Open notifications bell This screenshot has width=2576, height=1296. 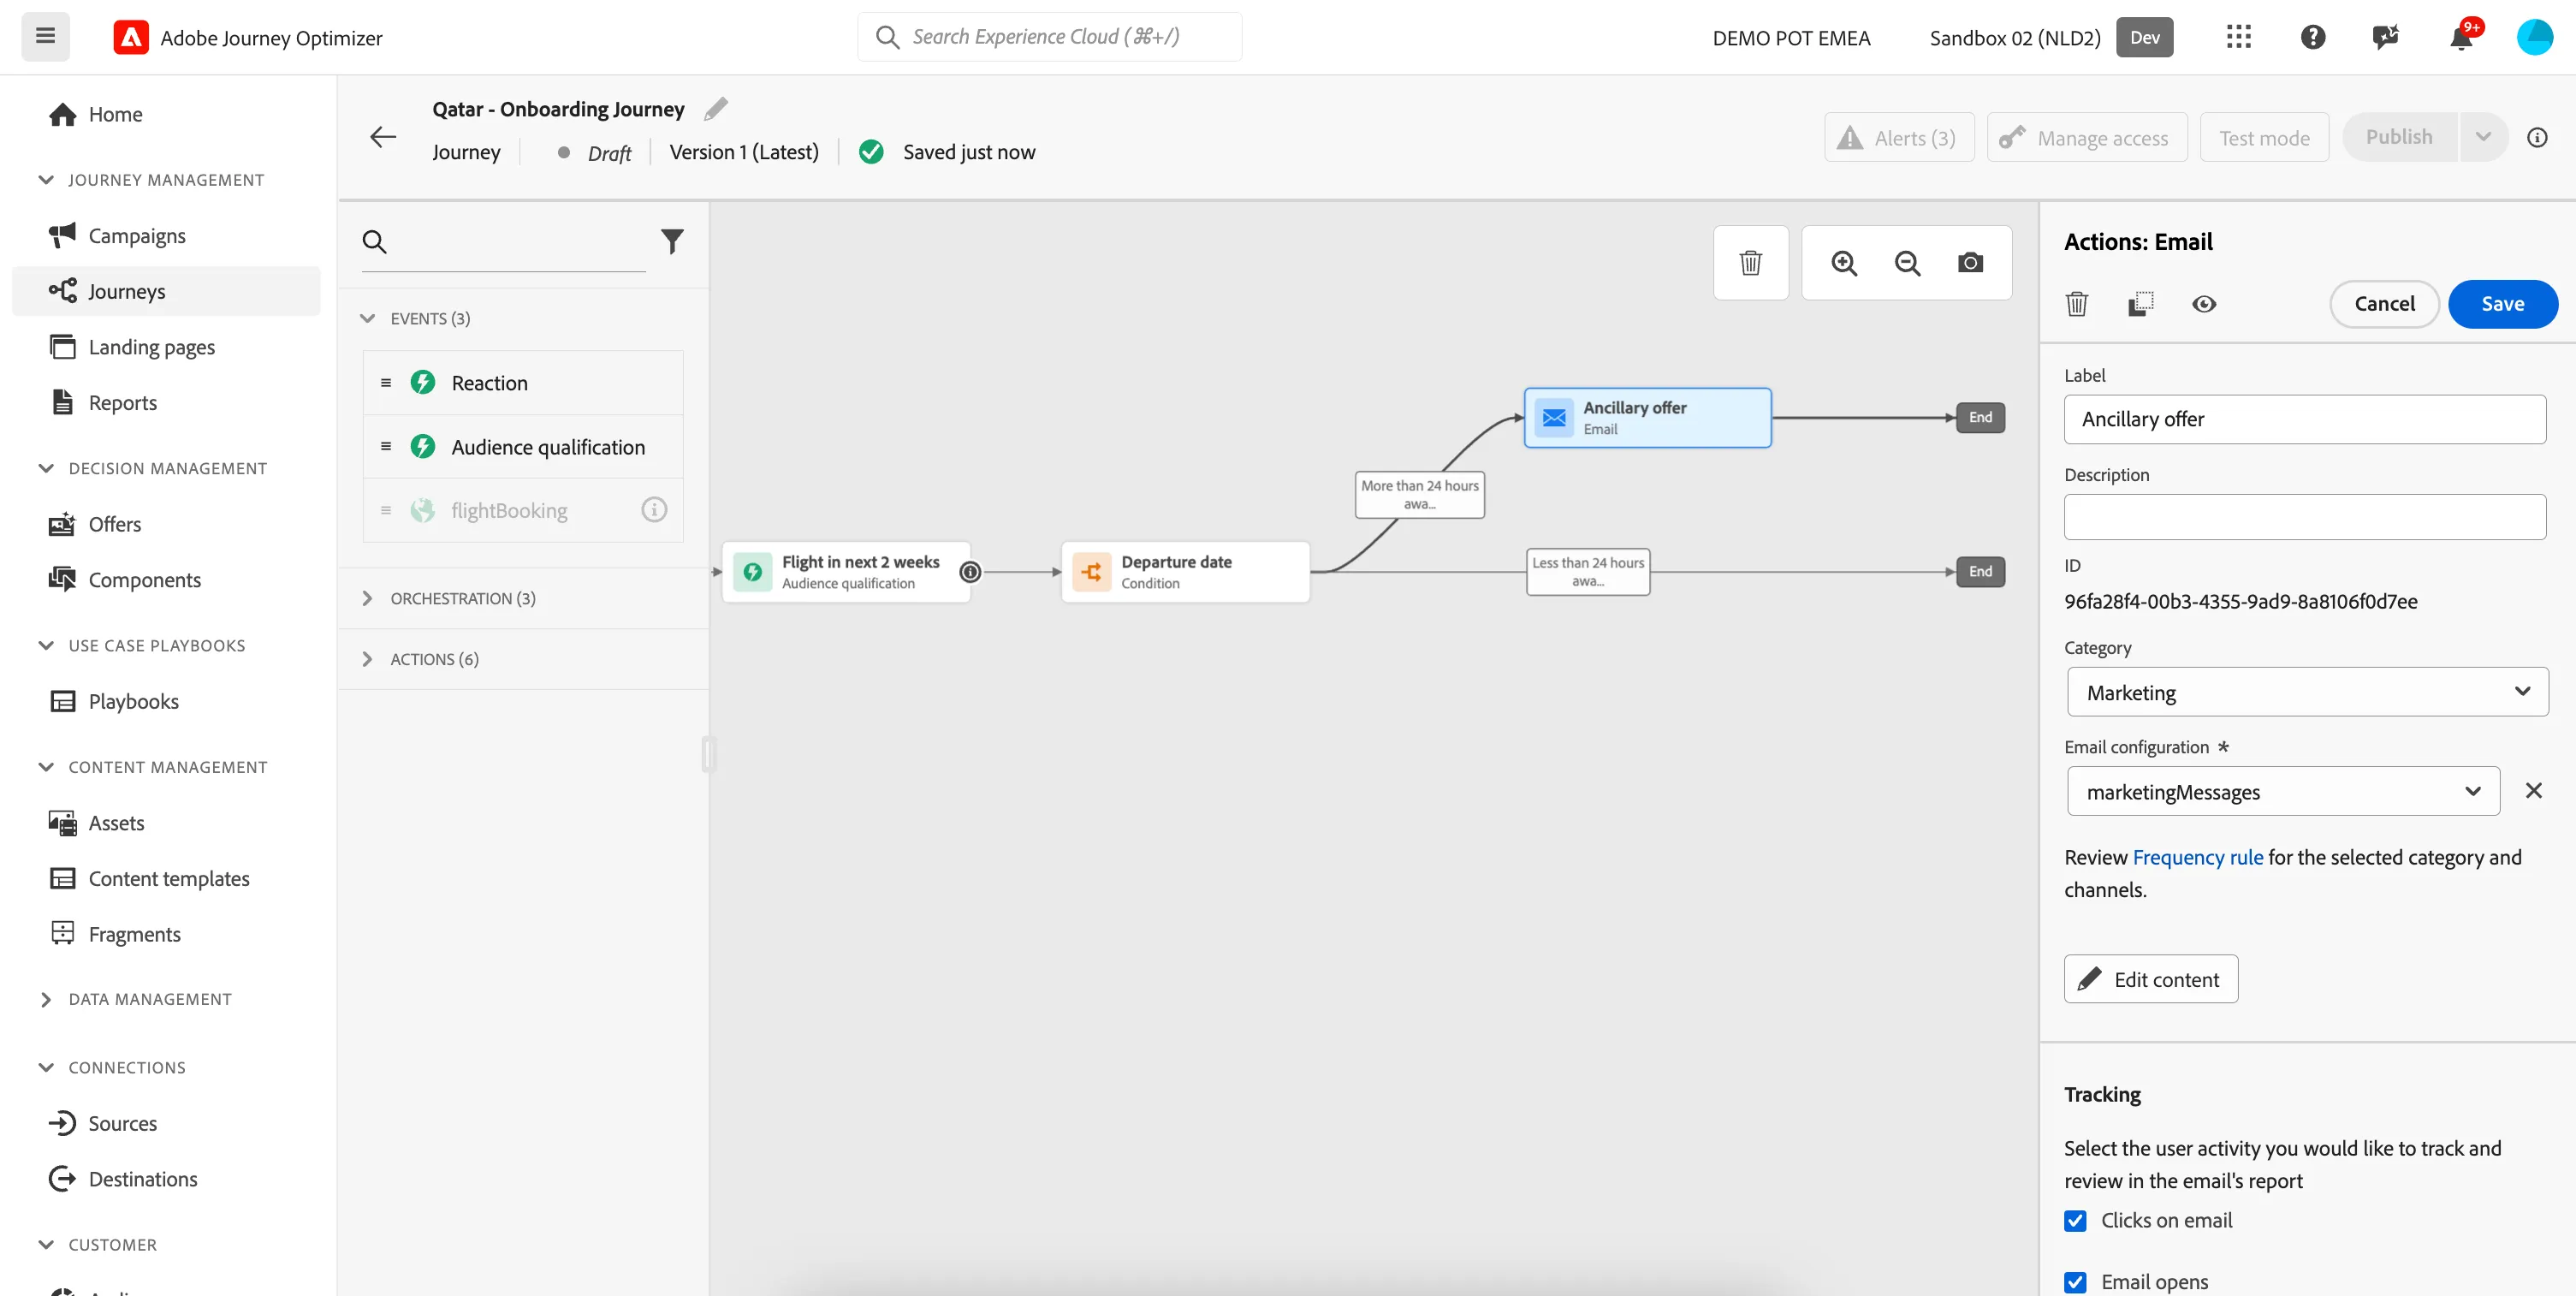point(2461,37)
